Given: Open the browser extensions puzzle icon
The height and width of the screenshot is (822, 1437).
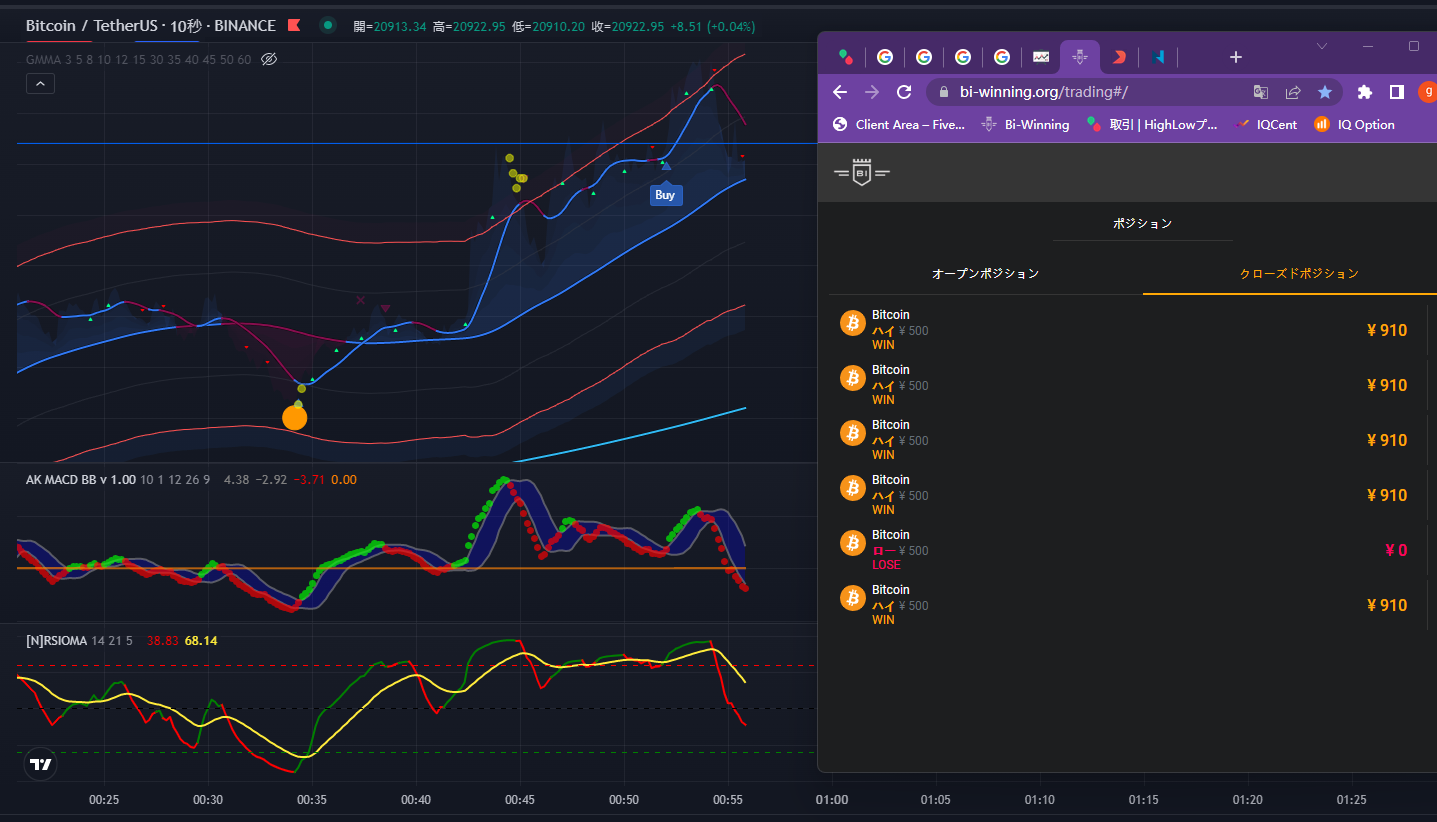Looking at the screenshot, I should pos(1364,92).
